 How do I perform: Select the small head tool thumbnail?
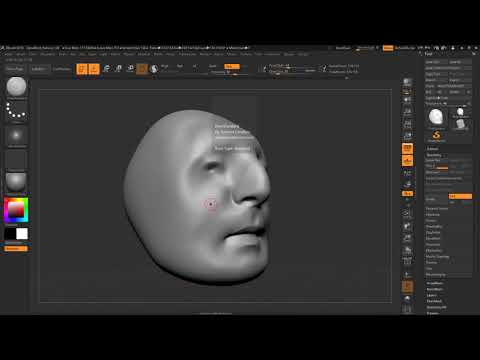tap(460, 112)
